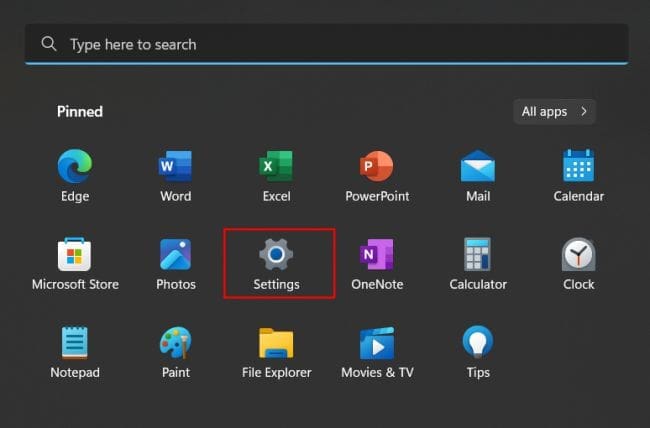This screenshot has width=650, height=428.
Task: Click the Settings gear icon
Action: (x=276, y=254)
